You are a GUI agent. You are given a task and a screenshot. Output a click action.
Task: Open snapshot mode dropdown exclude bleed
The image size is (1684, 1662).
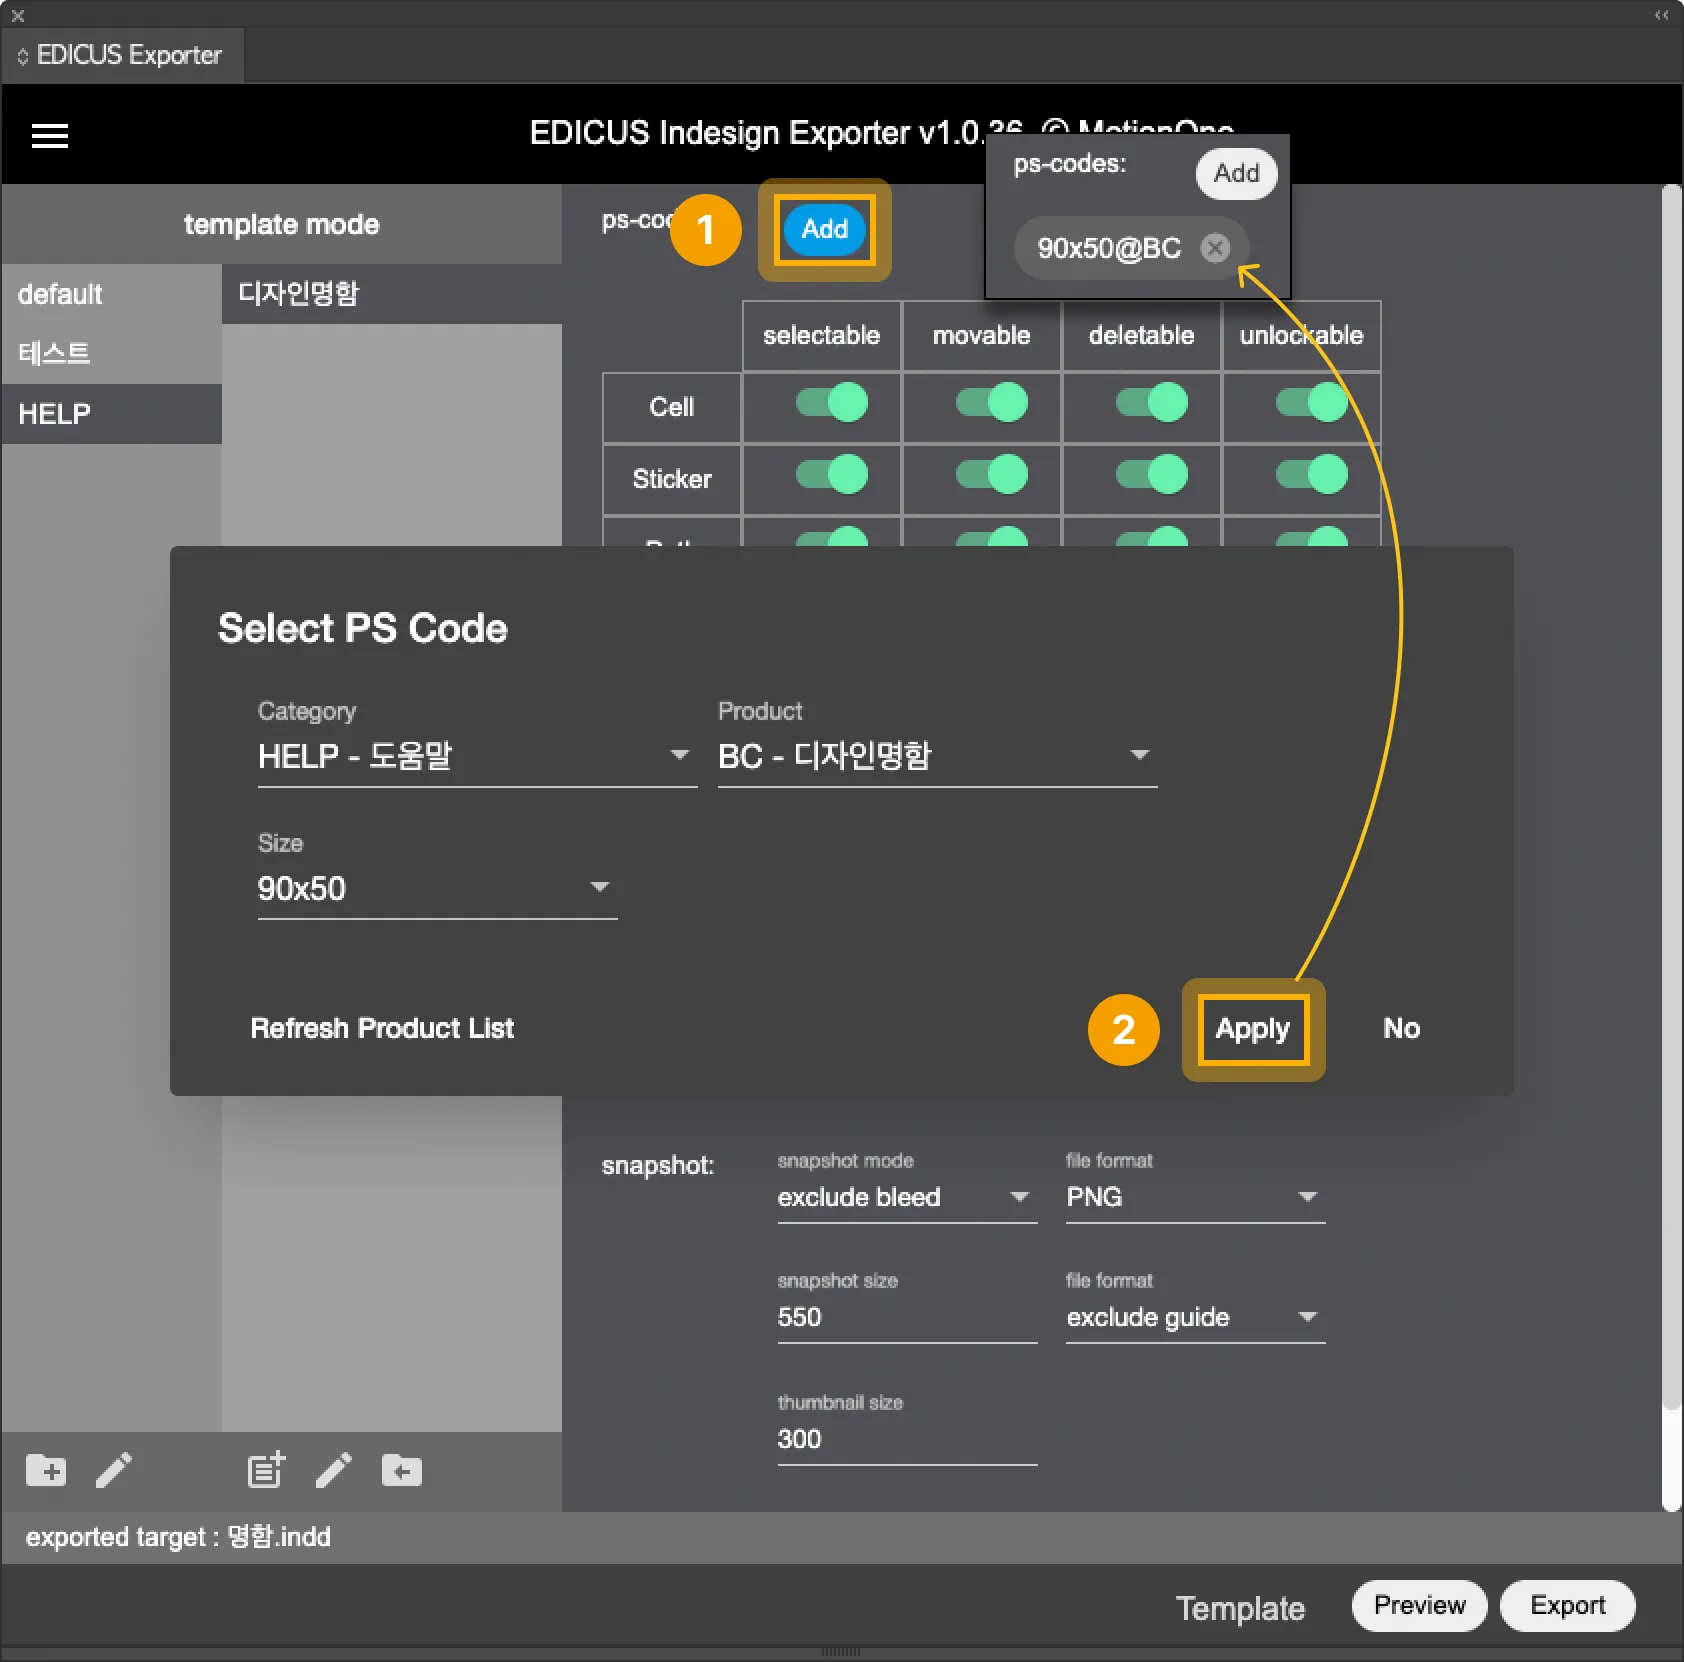[x=907, y=1197]
